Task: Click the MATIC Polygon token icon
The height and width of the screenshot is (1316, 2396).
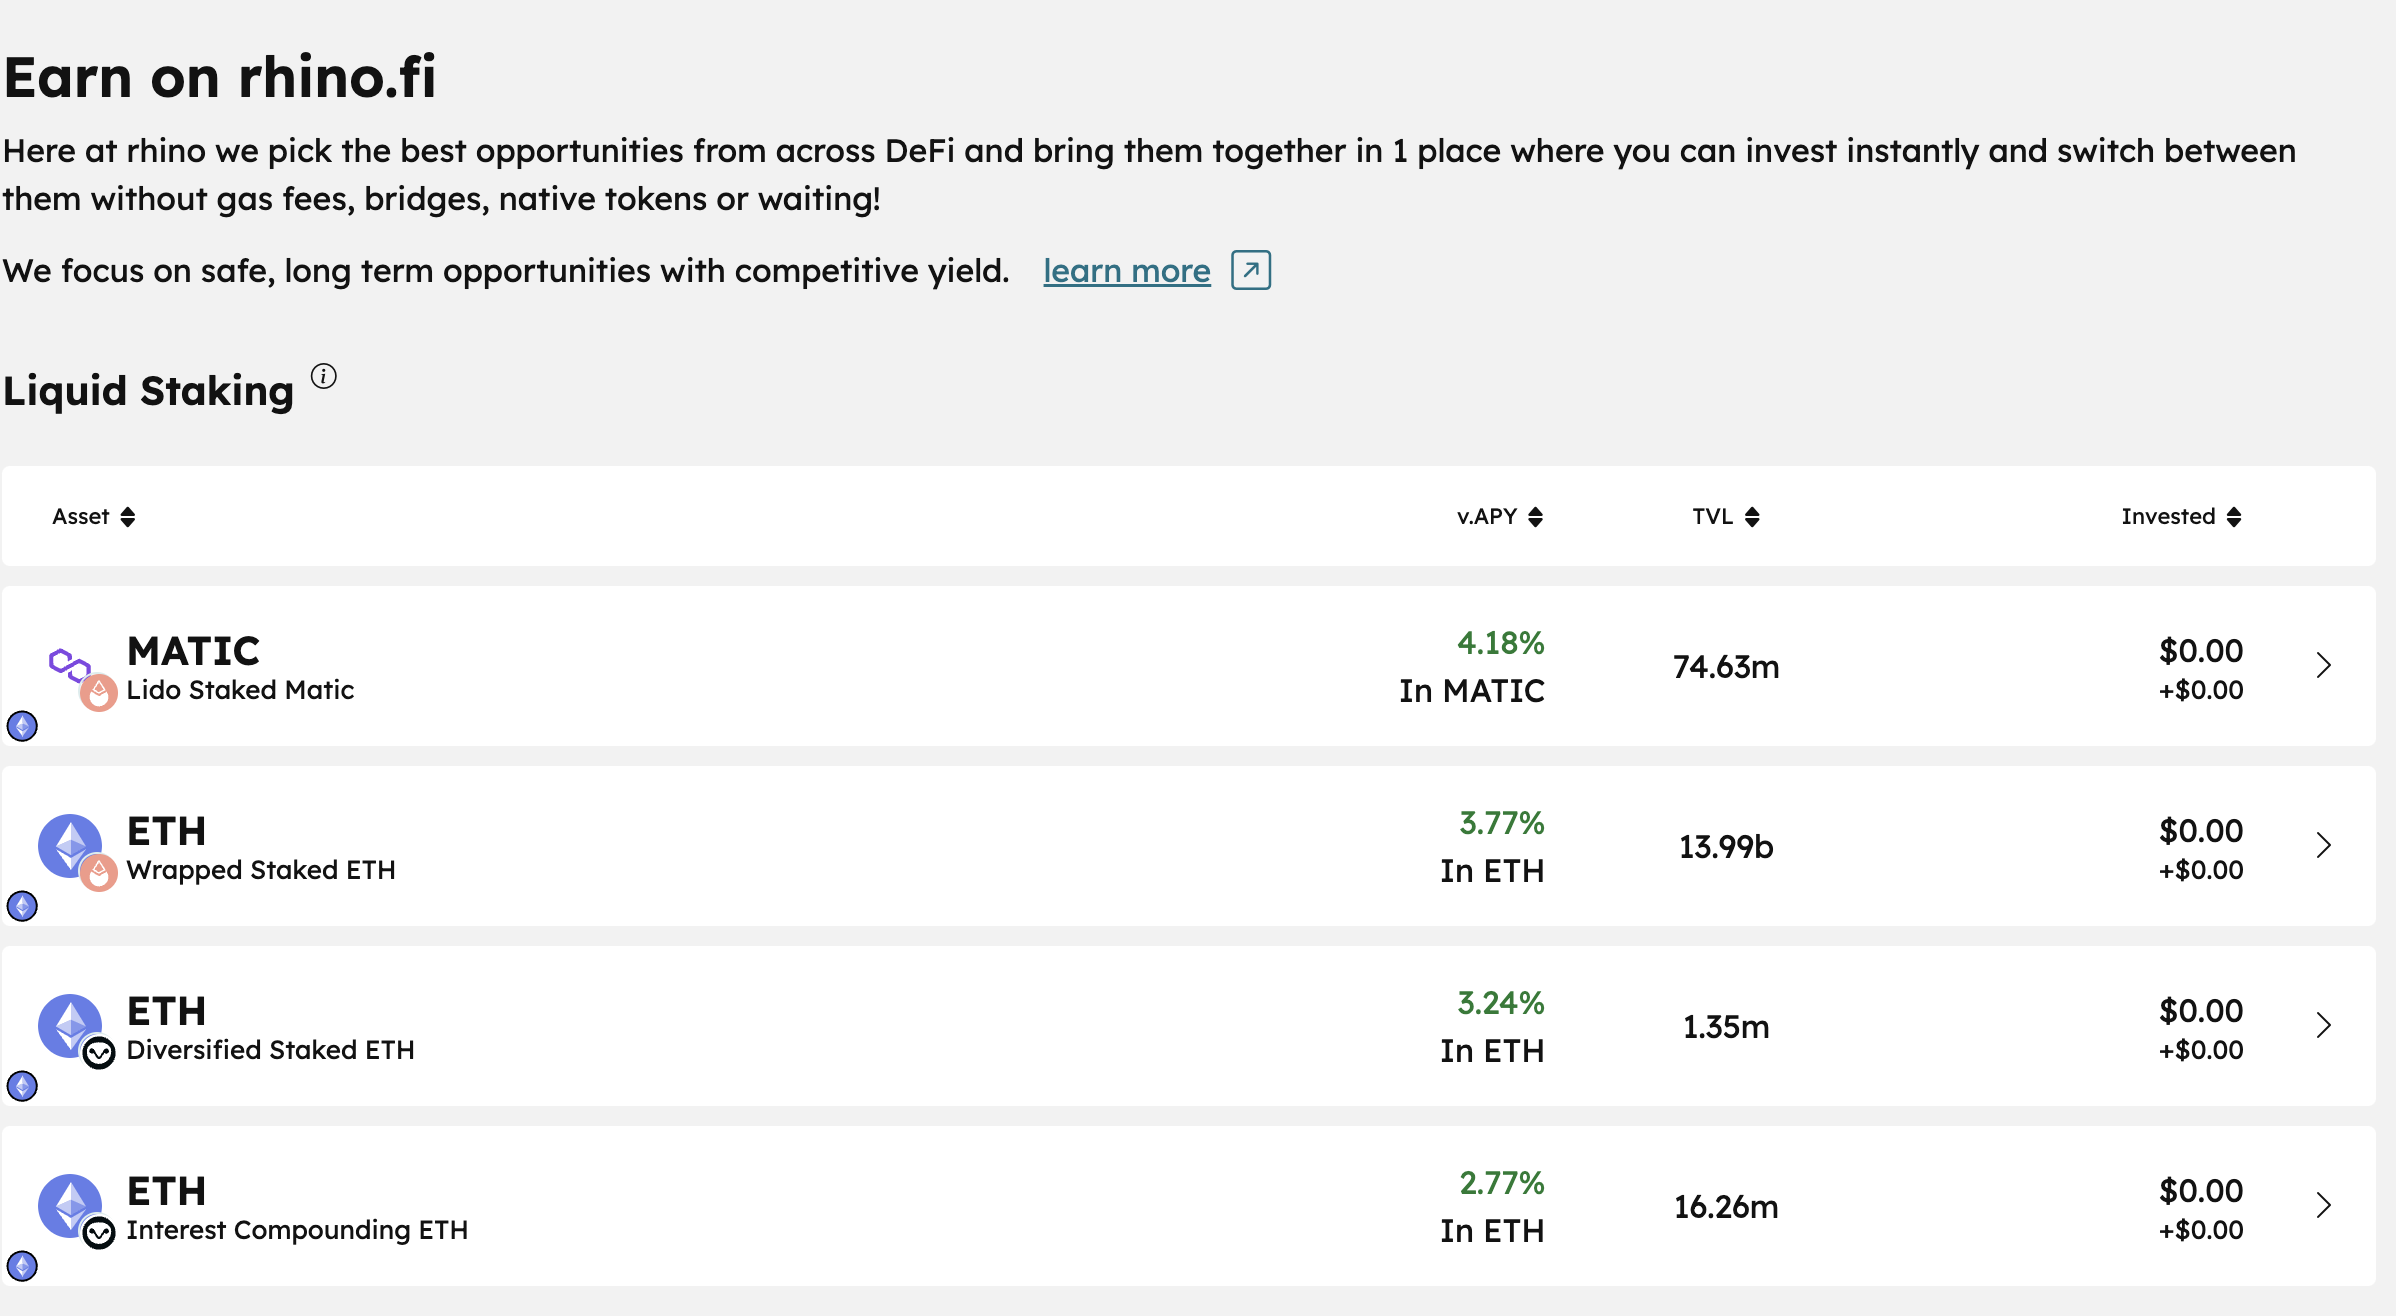Action: tap(69, 663)
